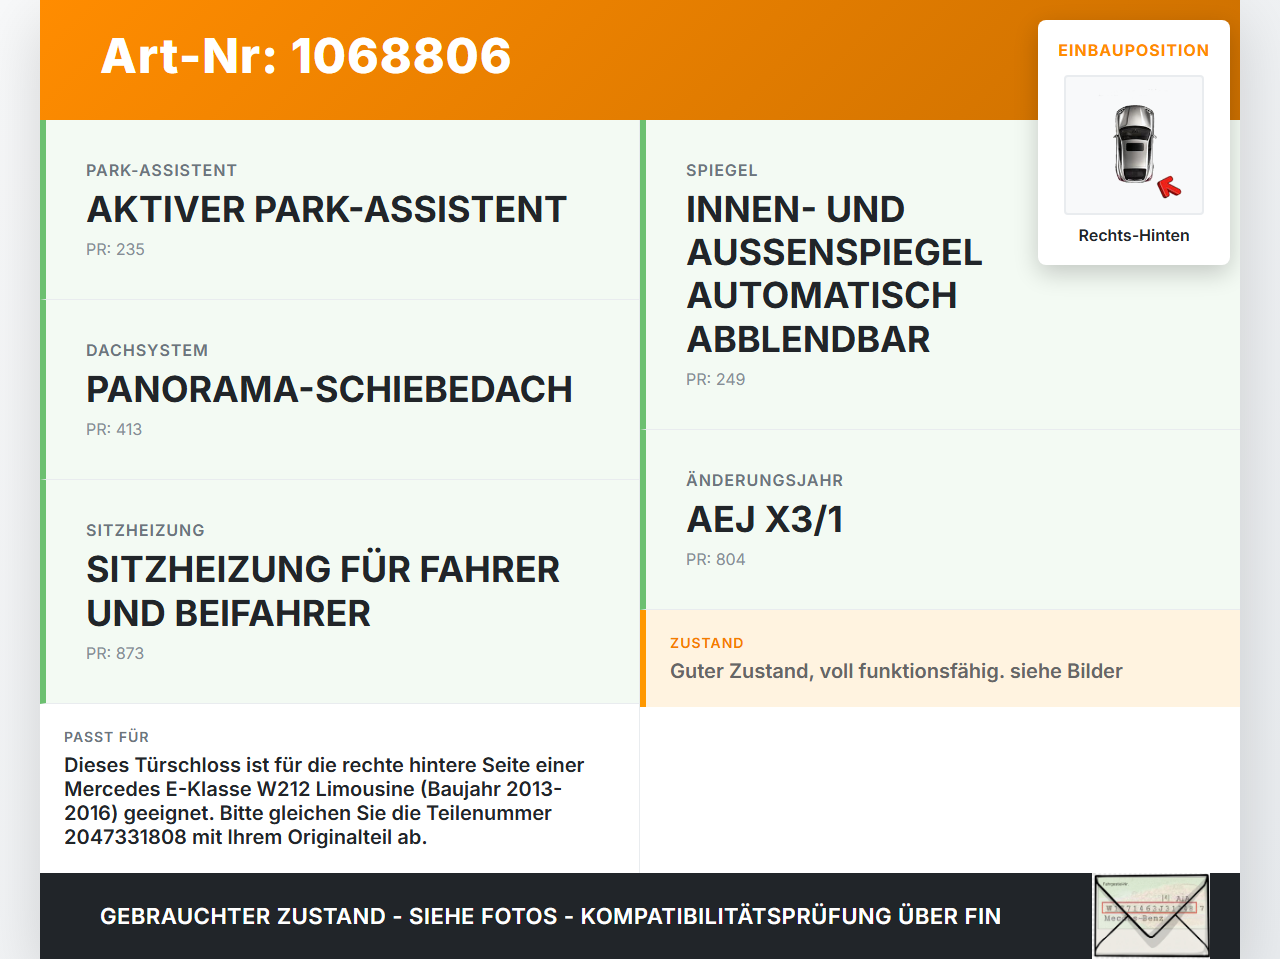Select the Panorama-Schiebedach feature card
The width and height of the screenshot is (1280, 959).
point(340,390)
